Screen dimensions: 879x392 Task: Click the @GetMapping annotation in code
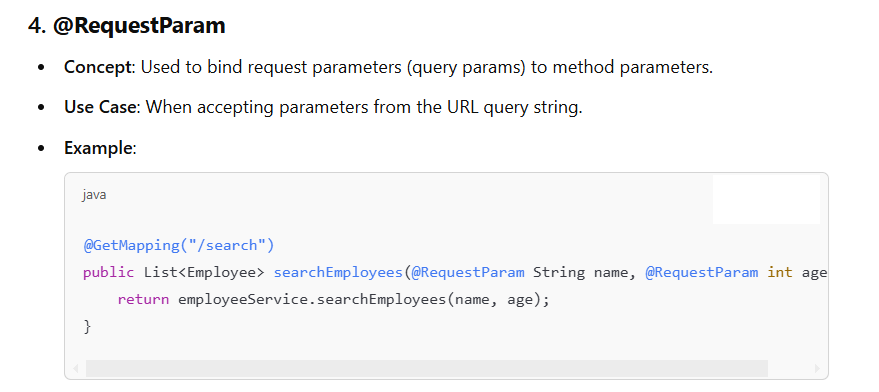(179, 245)
